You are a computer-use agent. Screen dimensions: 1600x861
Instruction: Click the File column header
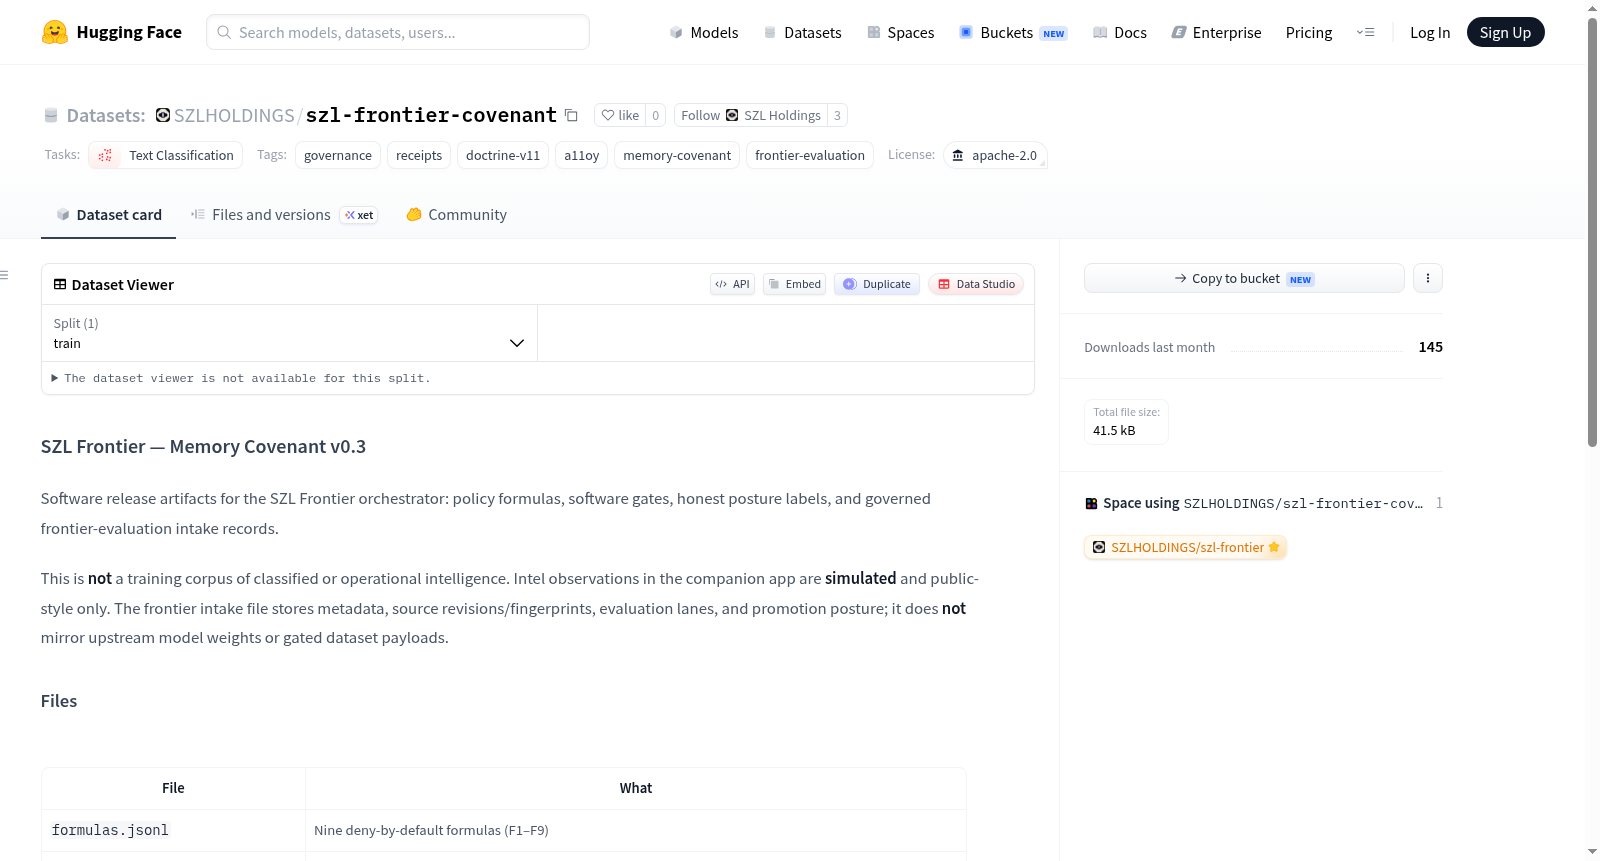(173, 788)
